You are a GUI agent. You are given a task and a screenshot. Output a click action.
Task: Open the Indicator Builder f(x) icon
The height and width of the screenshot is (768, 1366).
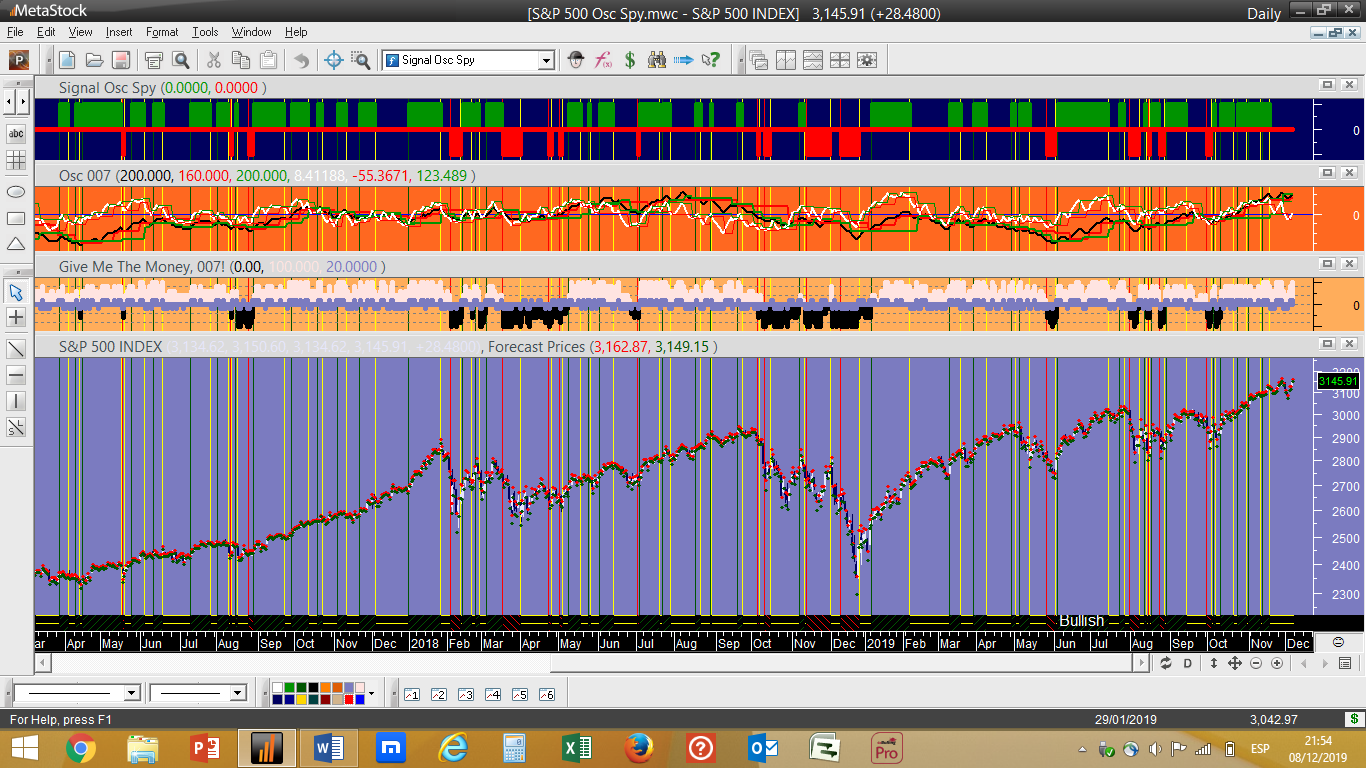coord(603,60)
